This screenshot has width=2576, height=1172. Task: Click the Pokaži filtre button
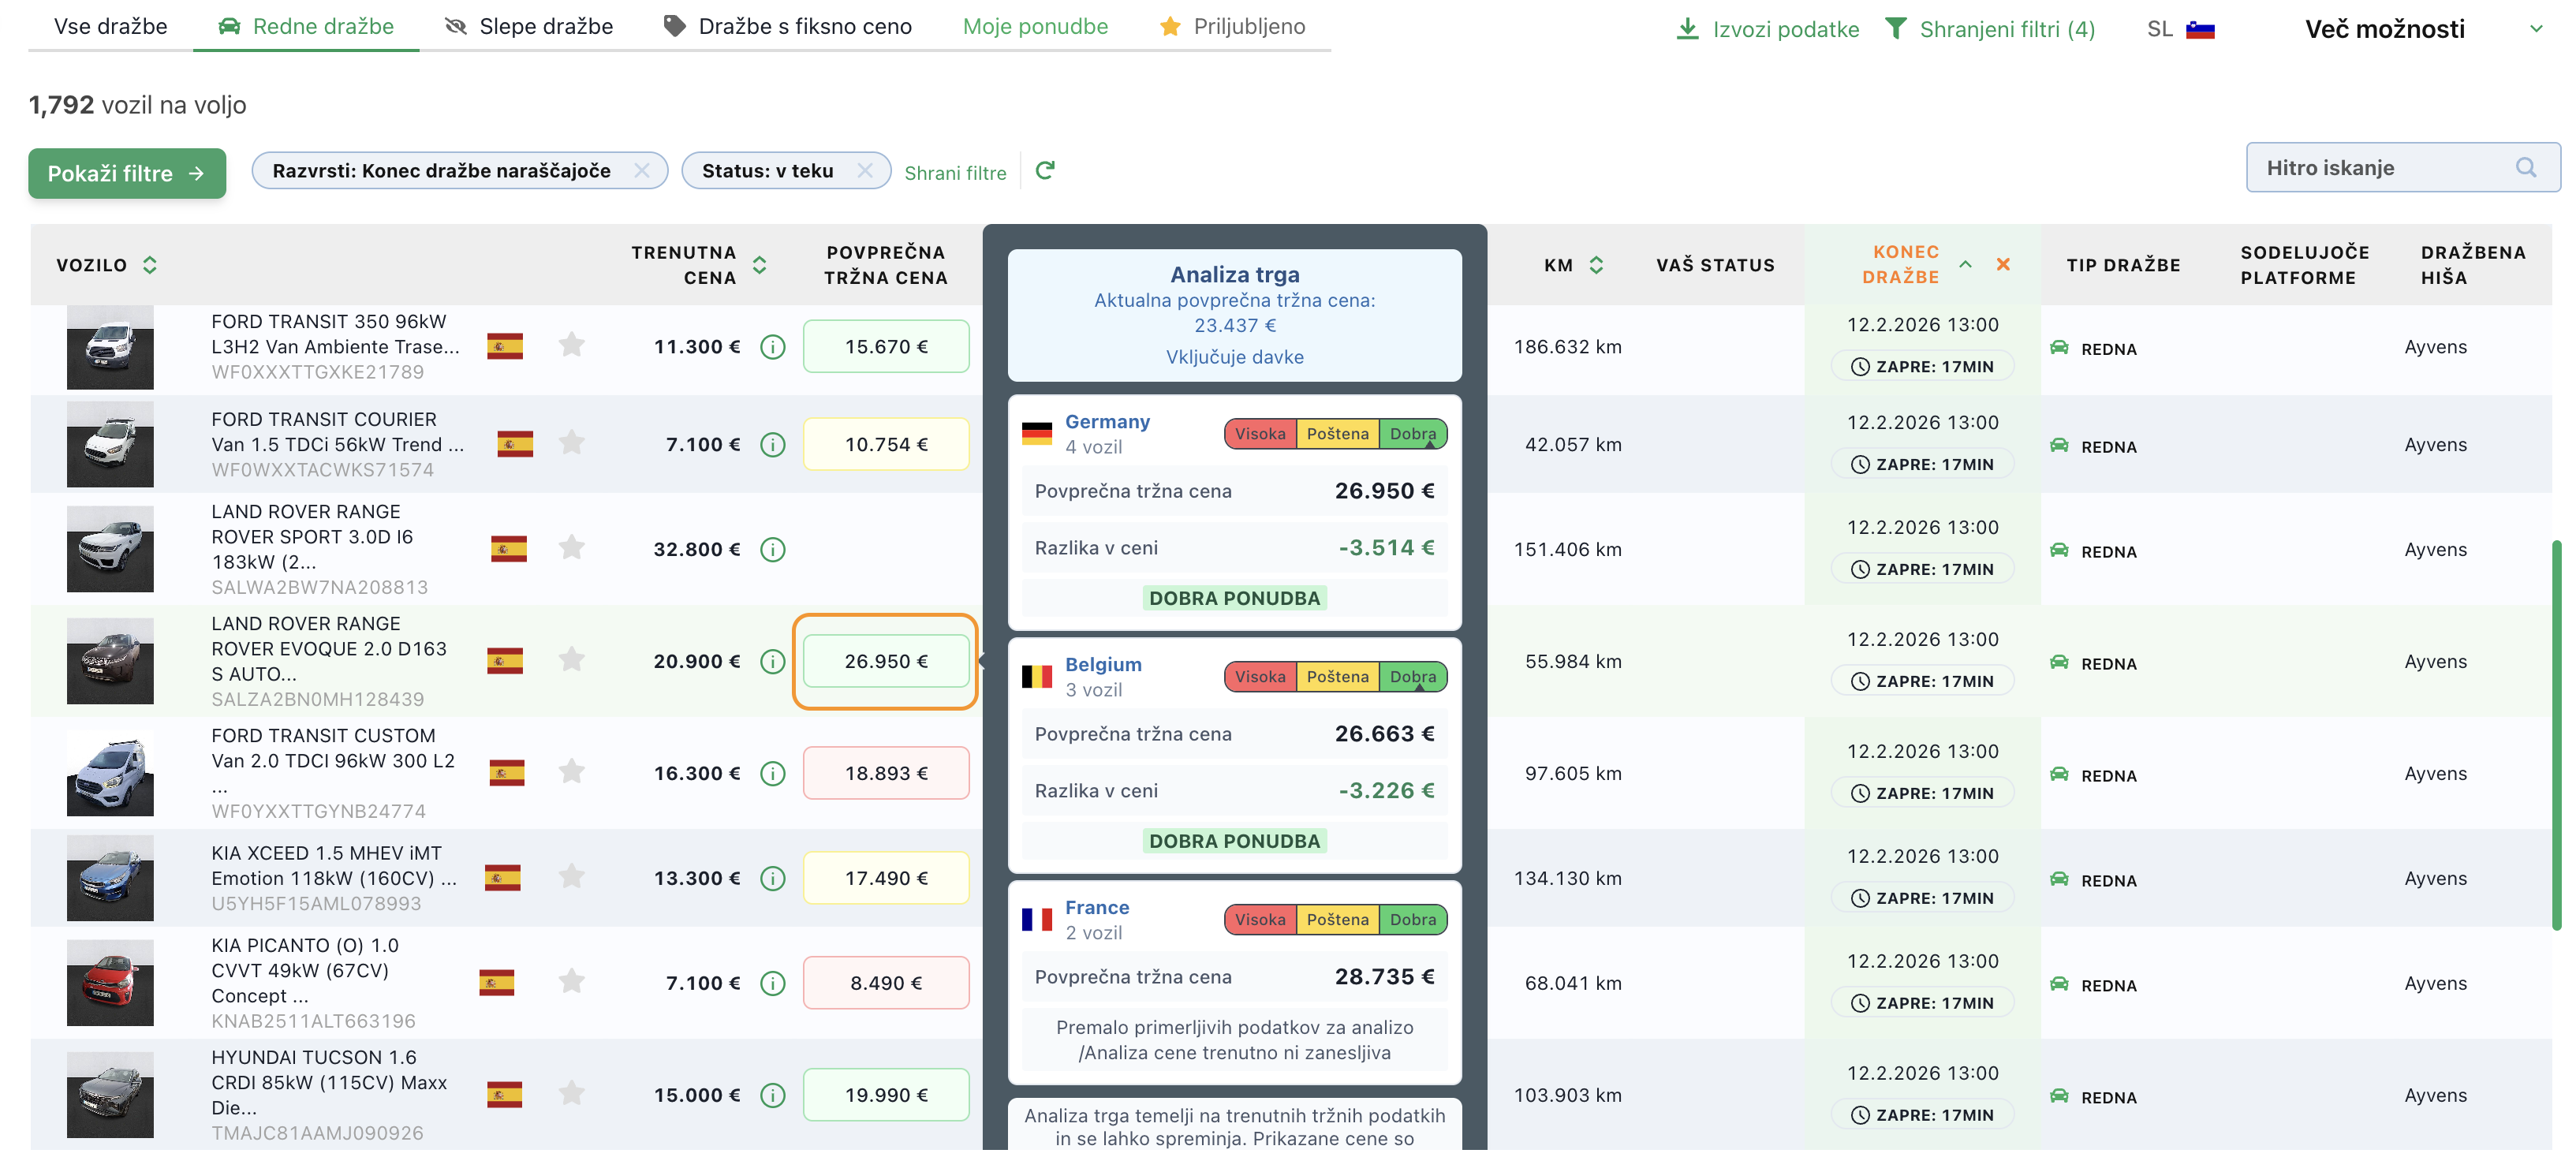127,174
